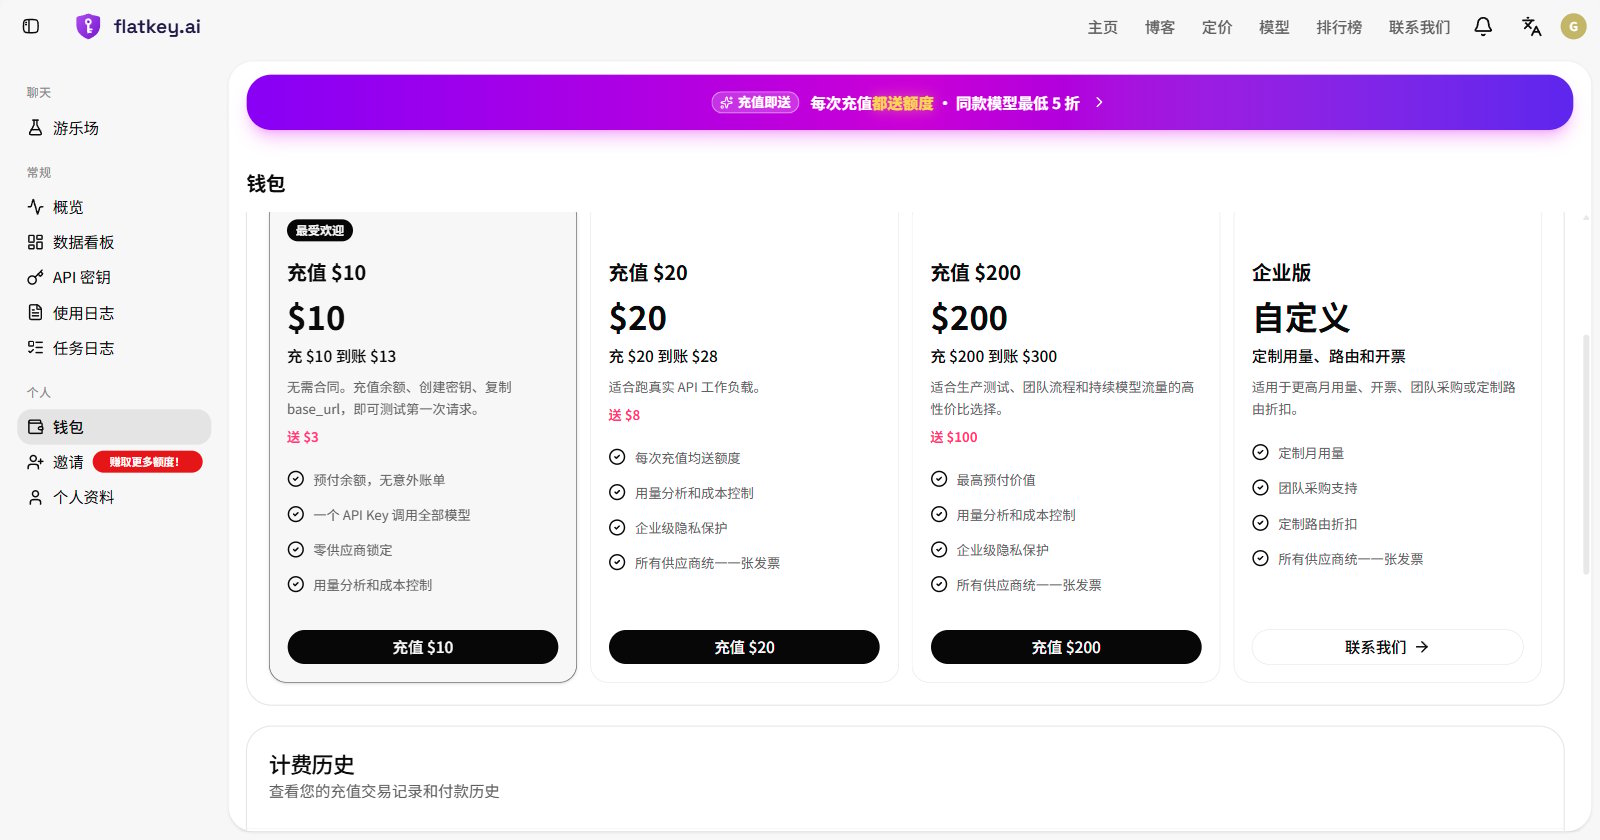Click the check icon beside 最高预付价值
The width and height of the screenshot is (1600, 840).
click(x=939, y=479)
